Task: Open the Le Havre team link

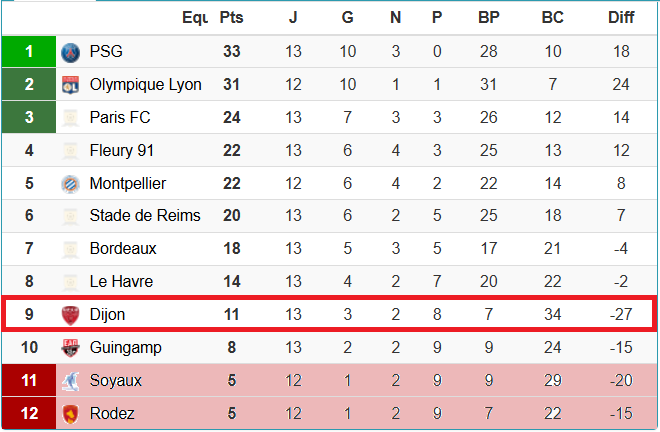Action: click(120, 282)
